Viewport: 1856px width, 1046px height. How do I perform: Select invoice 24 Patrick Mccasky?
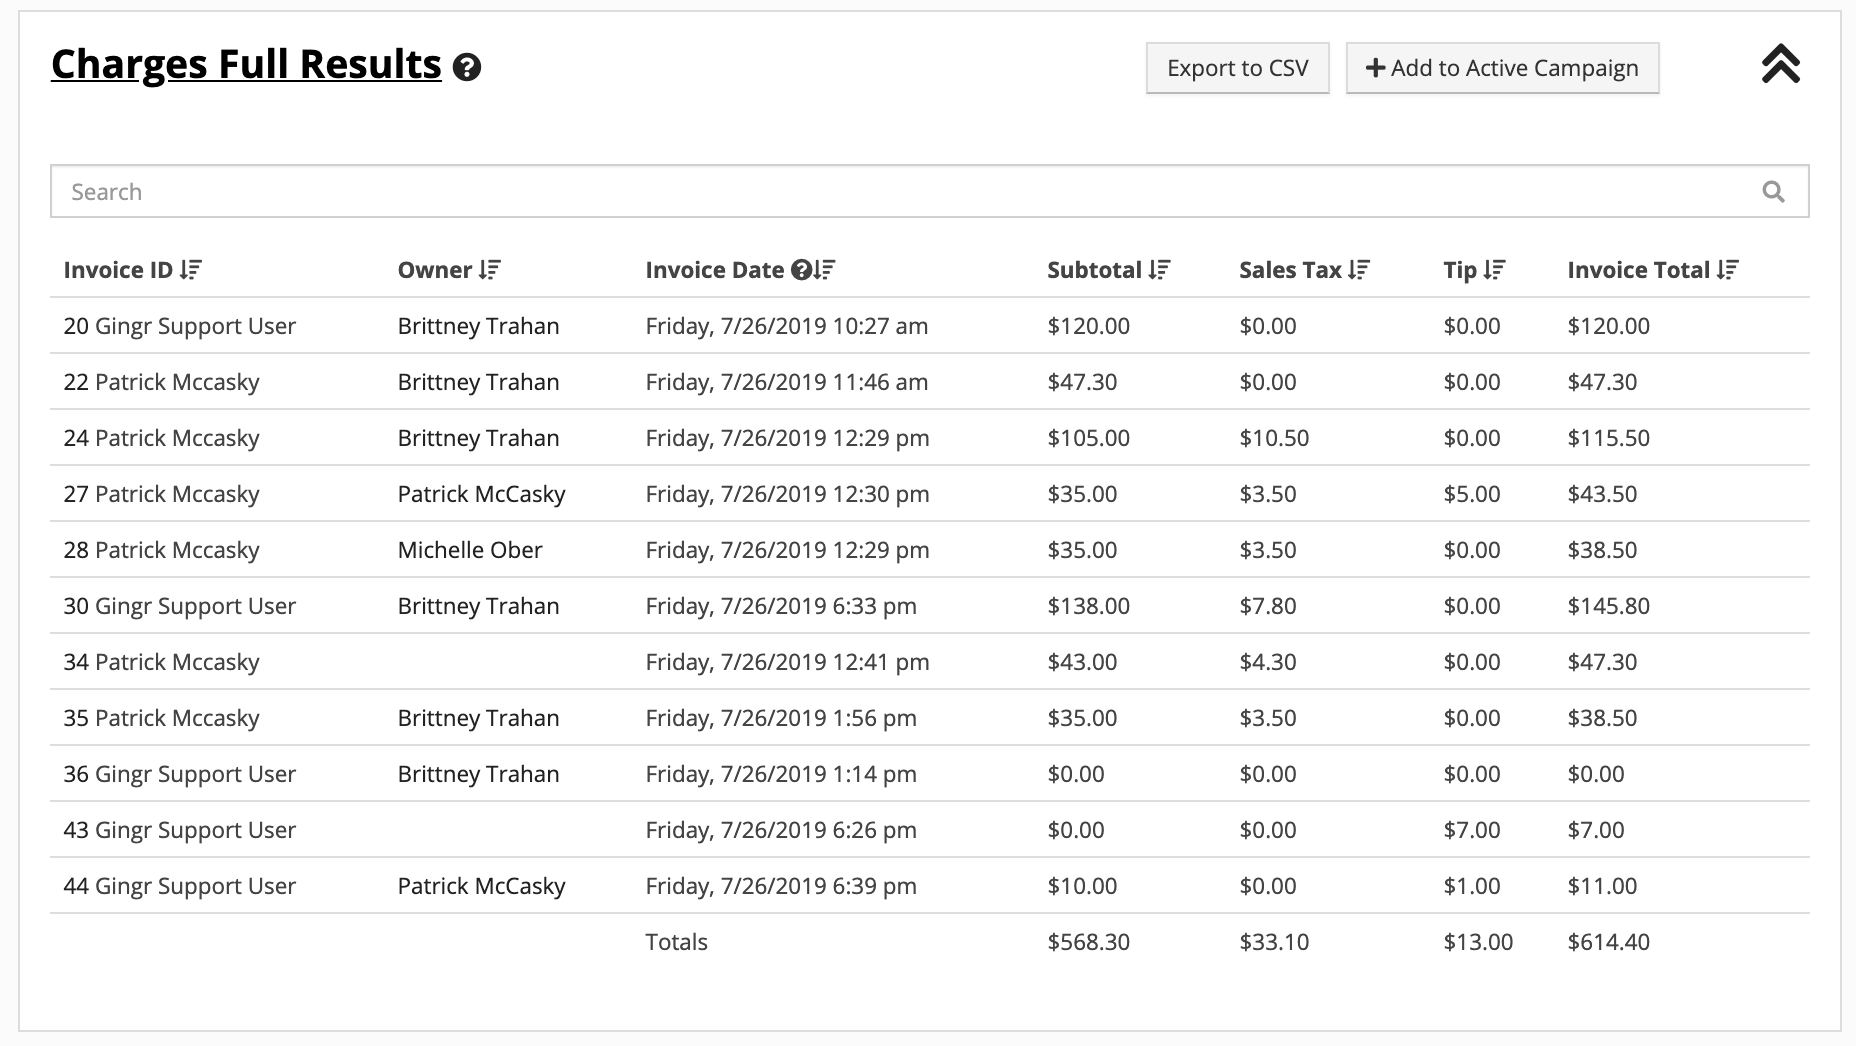161,438
